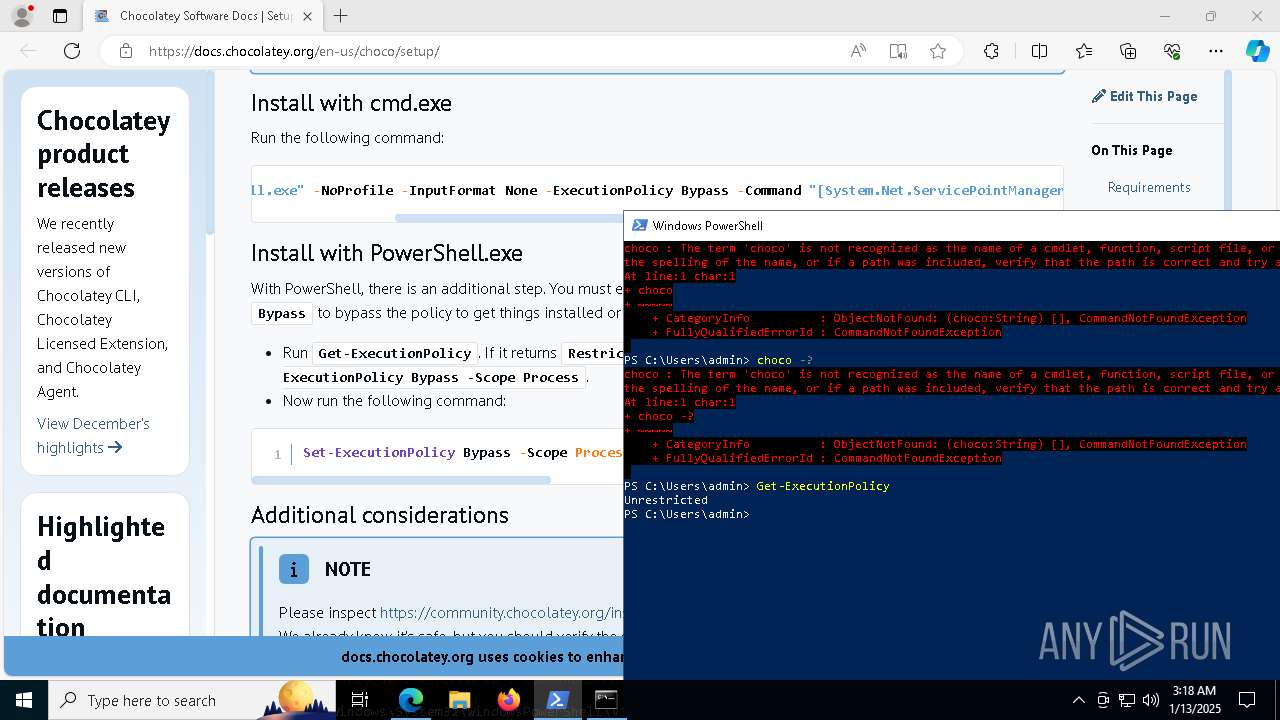Open a new browser tab

[341, 16]
